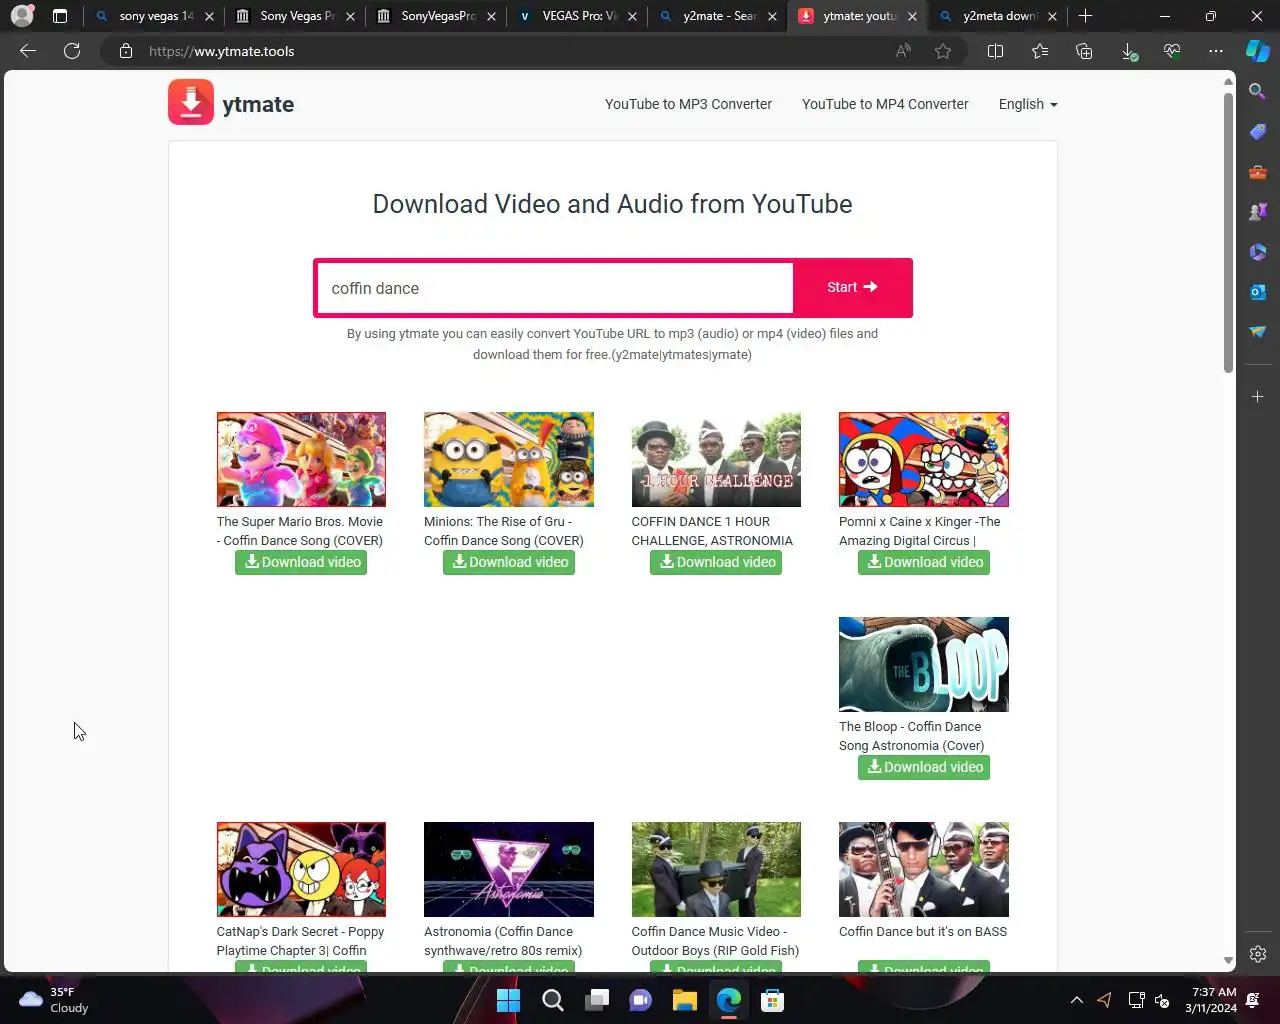Screen dimensions: 1280x1024
Task: Open The Bloop thumbnail
Action: coord(924,664)
